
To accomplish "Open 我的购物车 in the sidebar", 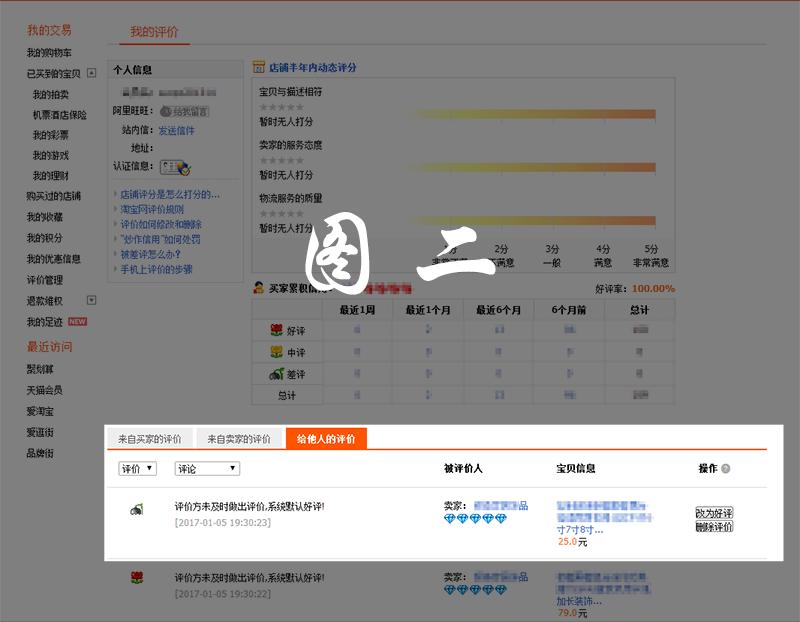I will point(49,52).
